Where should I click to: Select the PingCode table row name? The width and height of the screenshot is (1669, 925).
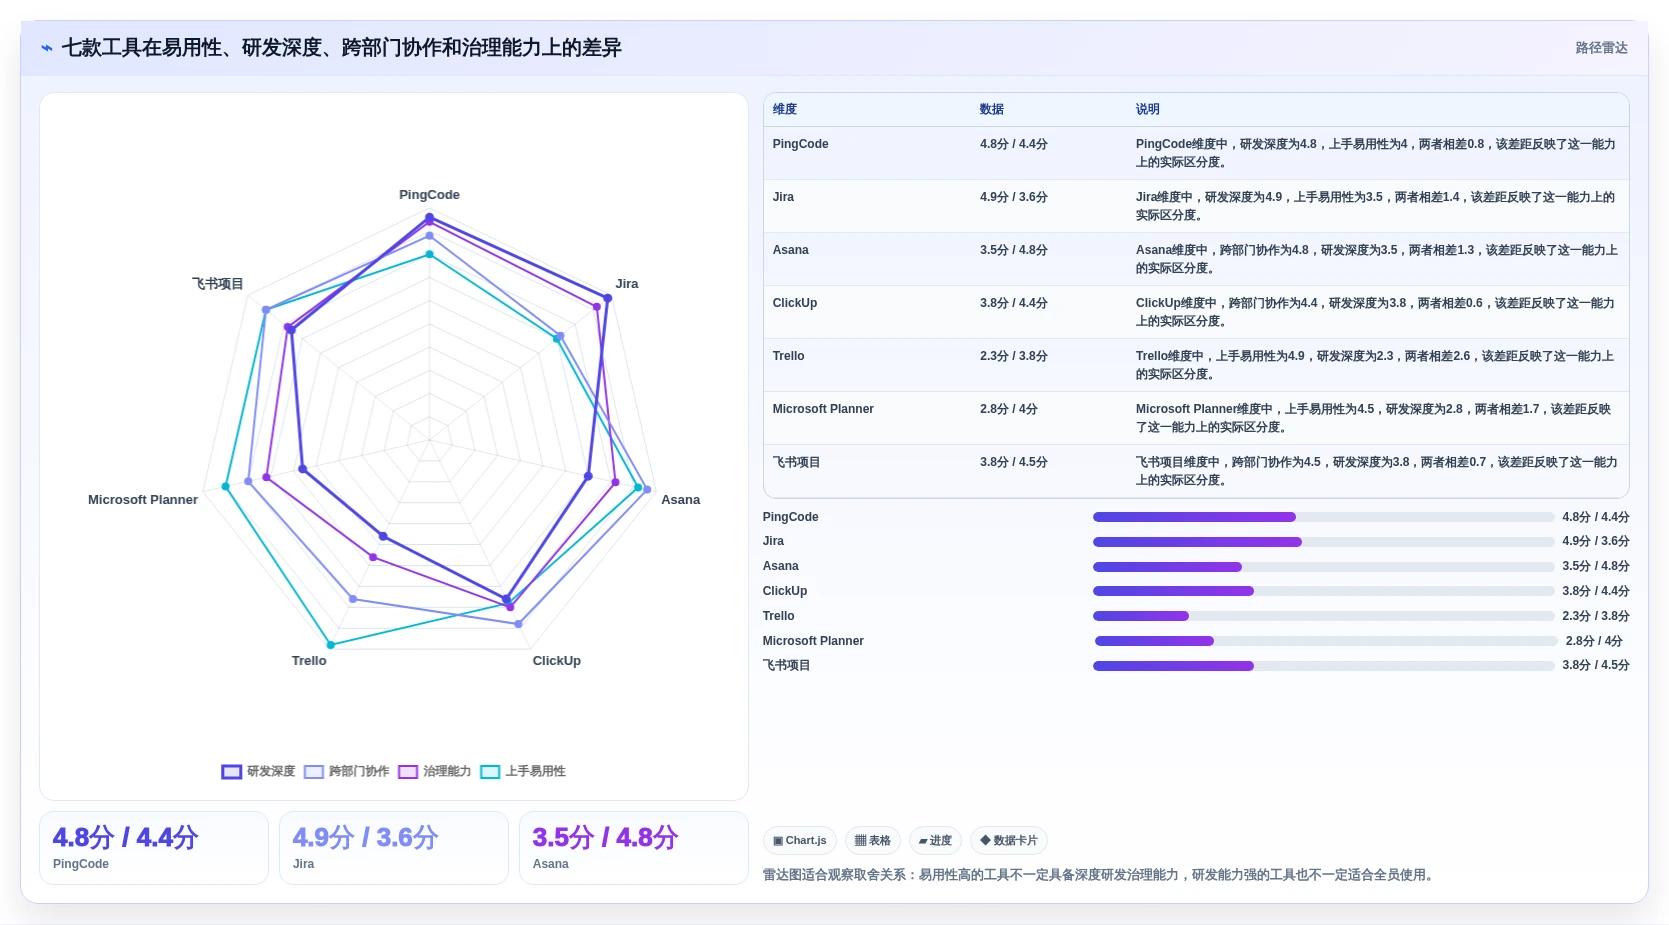(800, 144)
